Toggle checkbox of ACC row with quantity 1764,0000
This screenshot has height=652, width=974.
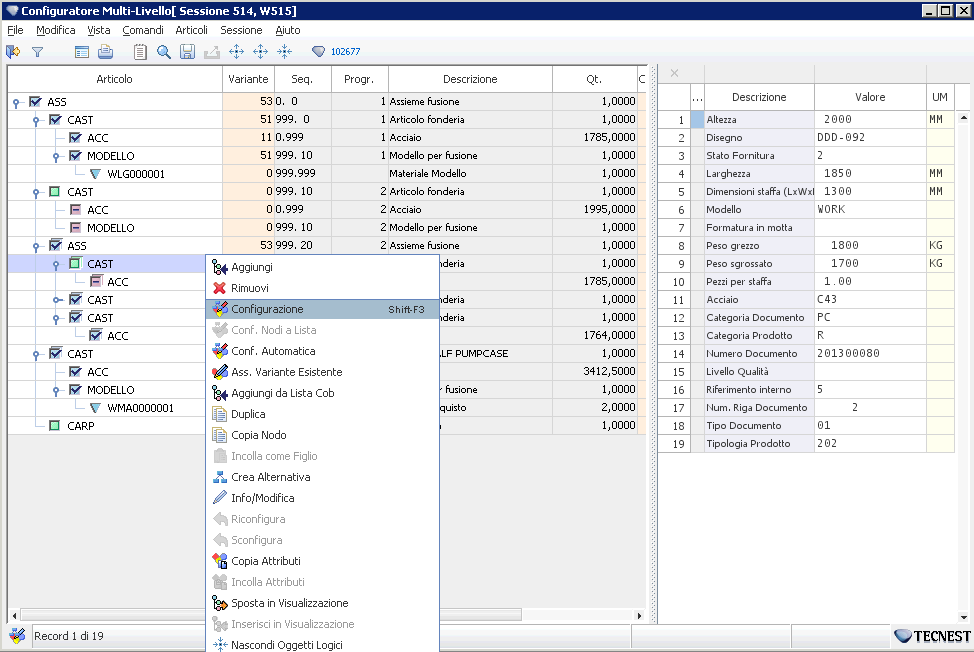[x=95, y=335]
